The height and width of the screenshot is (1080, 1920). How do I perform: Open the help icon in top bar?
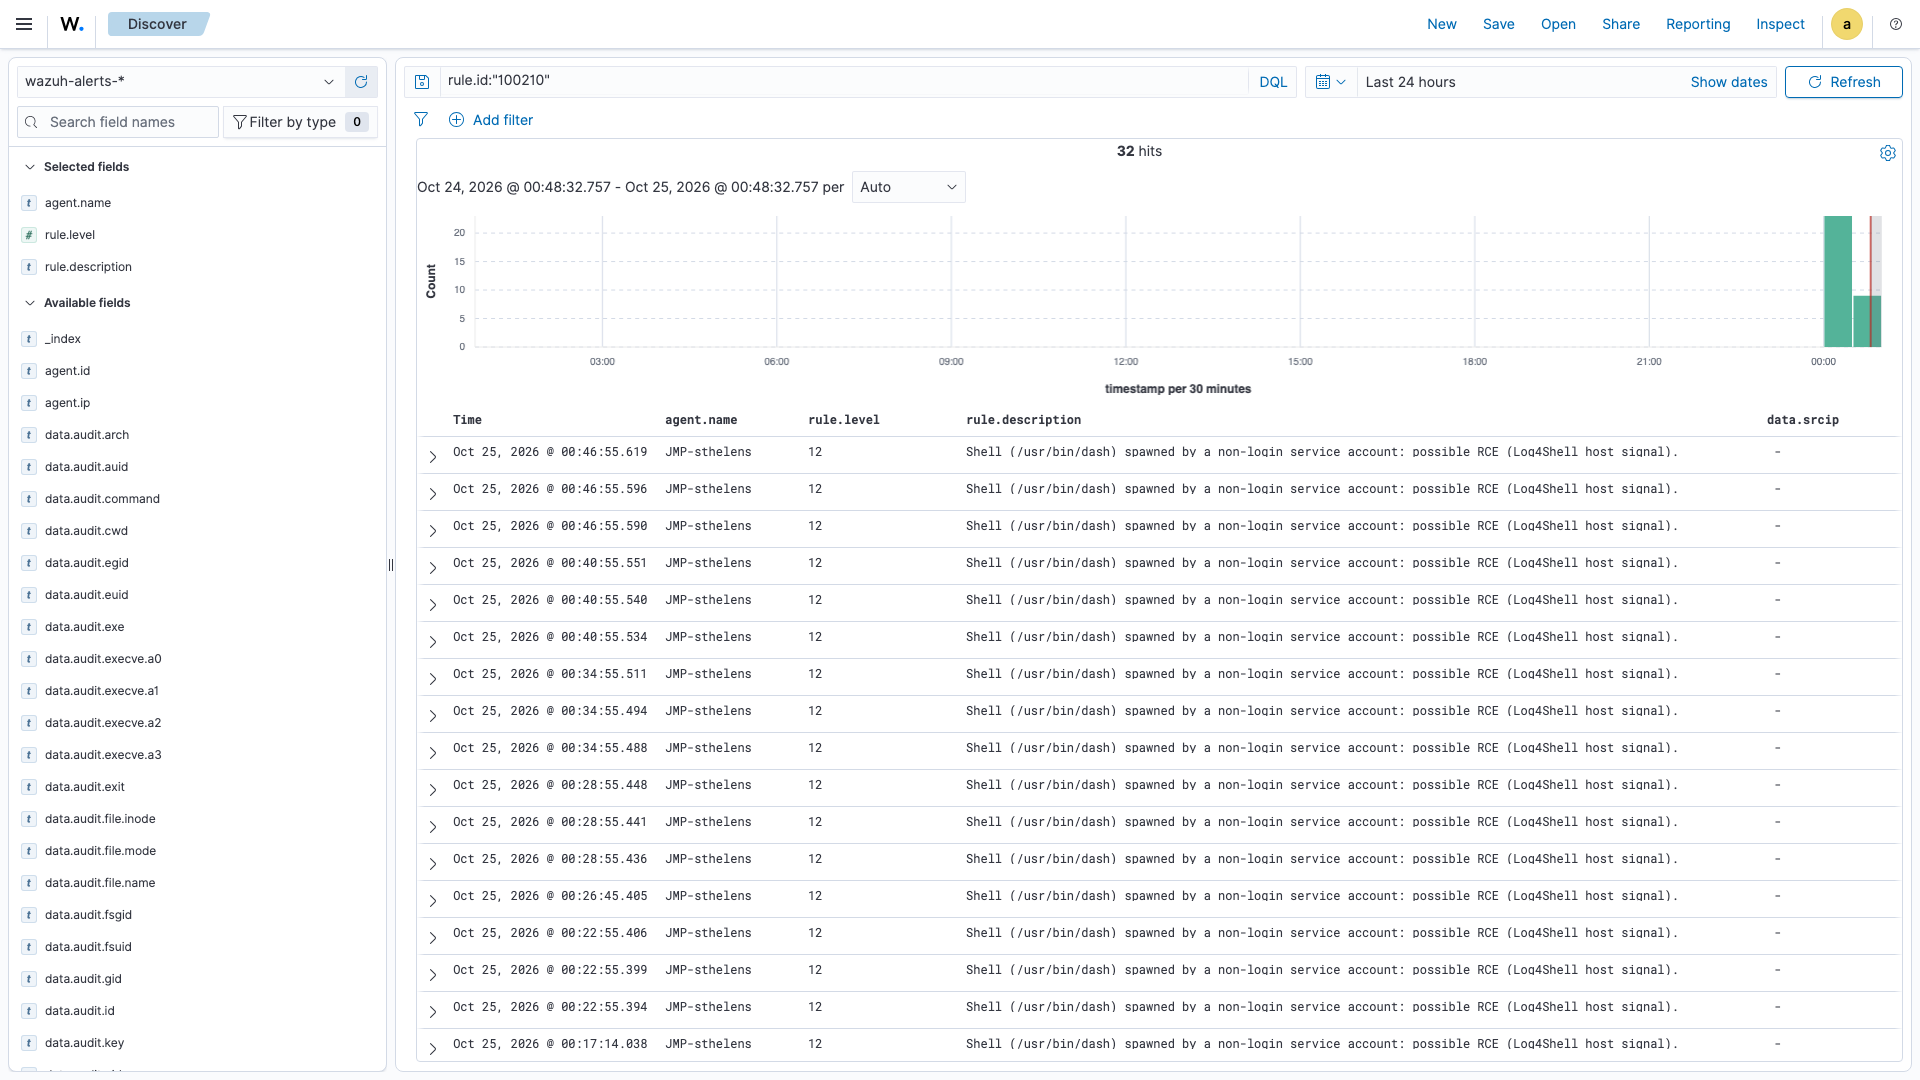click(x=1896, y=24)
